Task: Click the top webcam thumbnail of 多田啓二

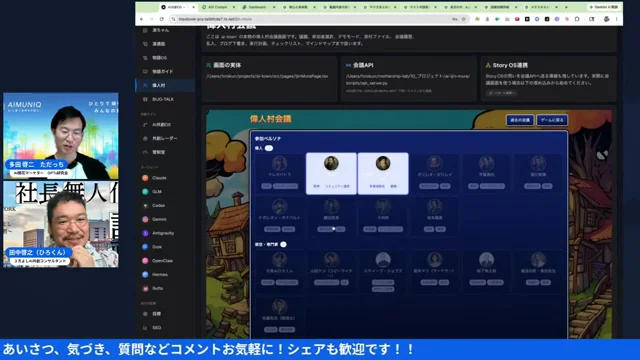Action: pyautogui.click(x=61, y=136)
